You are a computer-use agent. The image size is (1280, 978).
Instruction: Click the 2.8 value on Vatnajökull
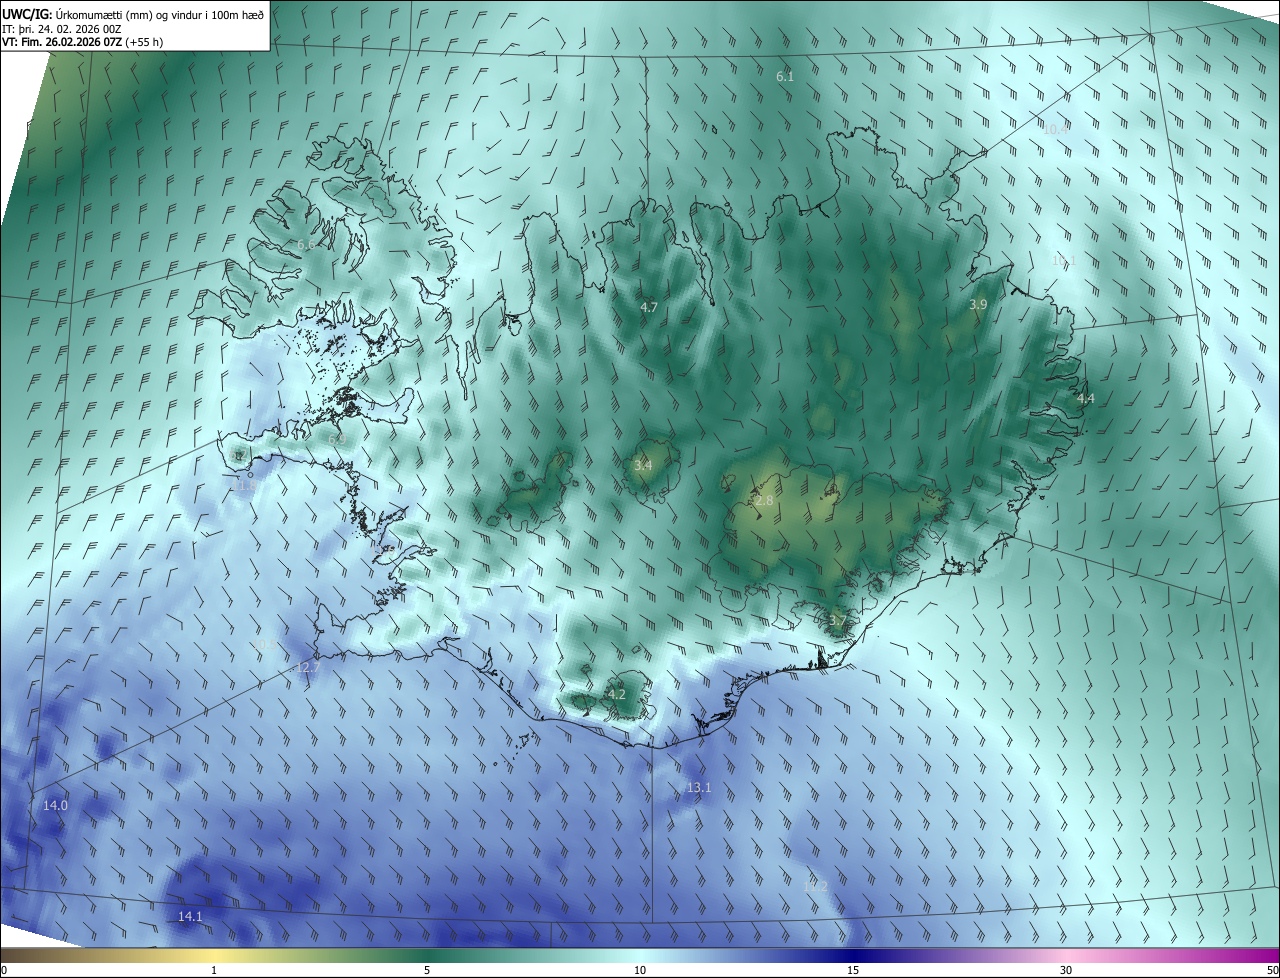(764, 500)
